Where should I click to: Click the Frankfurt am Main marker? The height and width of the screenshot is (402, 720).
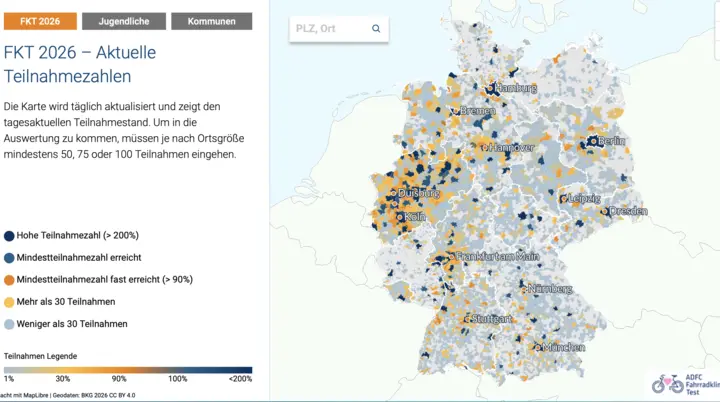pyautogui.click(x=452, y=256)
